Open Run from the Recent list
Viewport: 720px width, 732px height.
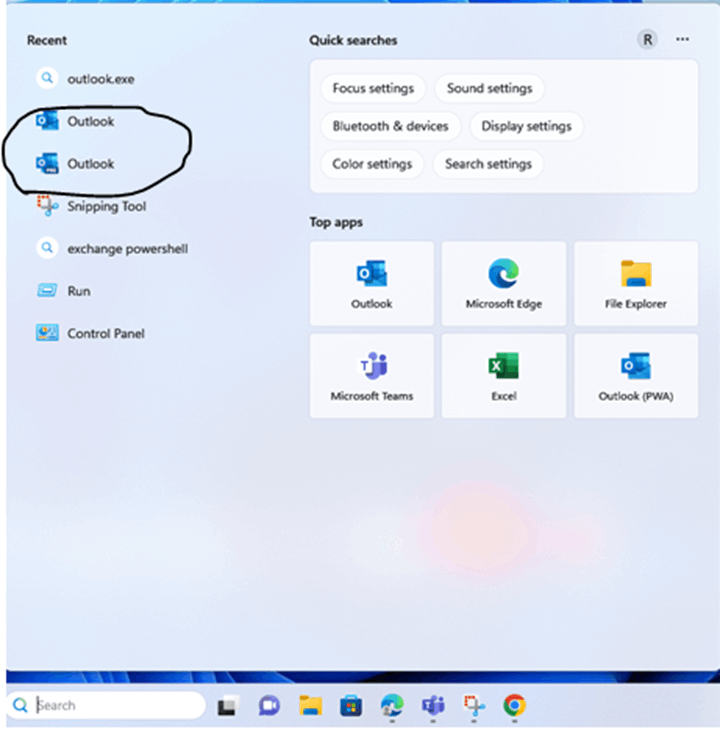(x=64, y=291)
